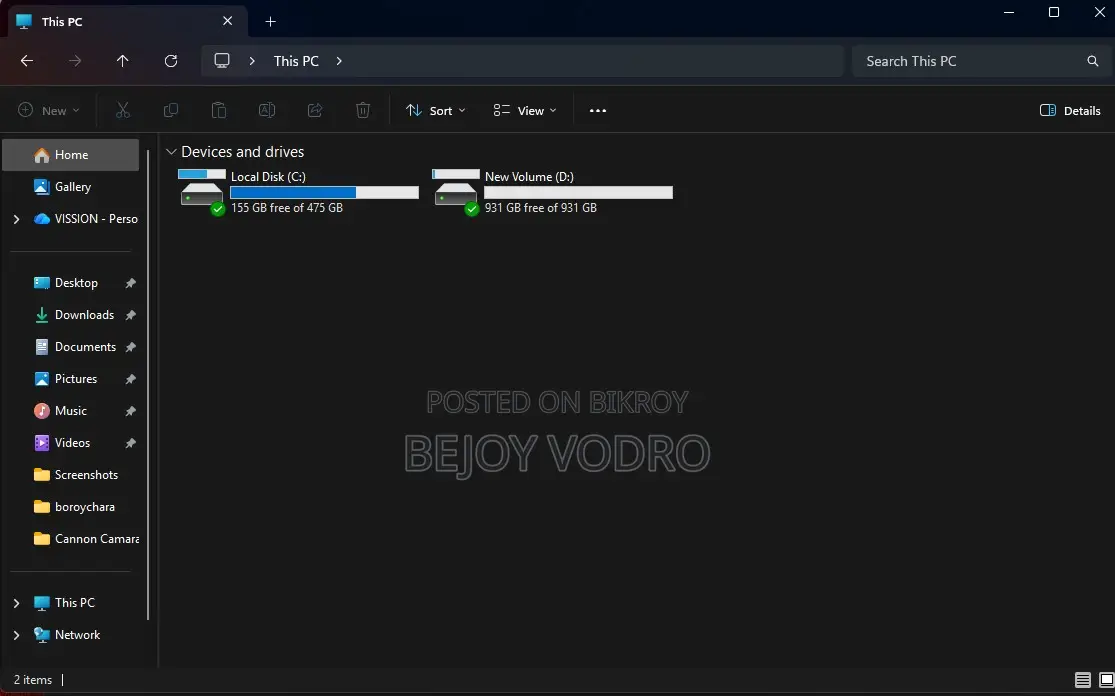The image size is (1115, 696).
Task: Close the This PC tab
Action: point(228,21)
